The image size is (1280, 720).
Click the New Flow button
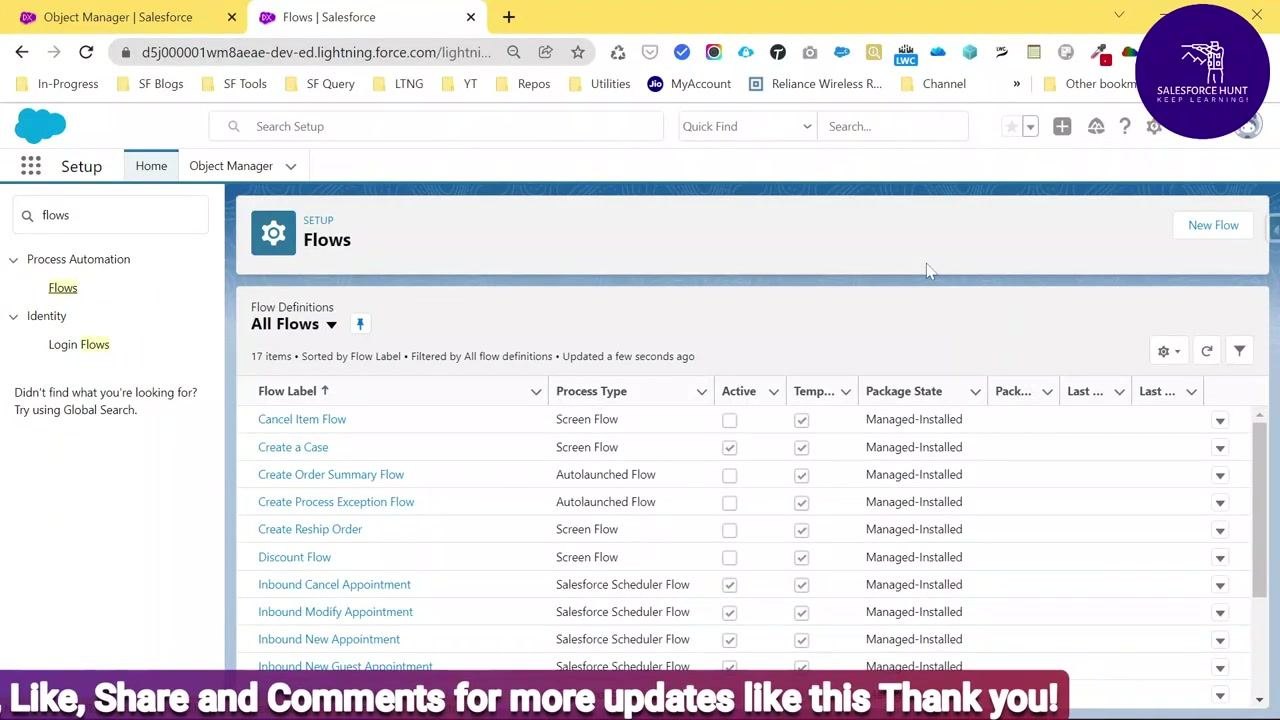(1213, 225)
